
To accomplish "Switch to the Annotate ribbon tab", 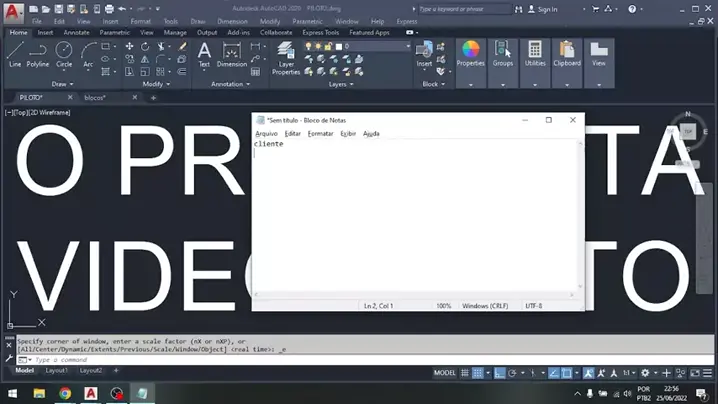I will 77,32.
